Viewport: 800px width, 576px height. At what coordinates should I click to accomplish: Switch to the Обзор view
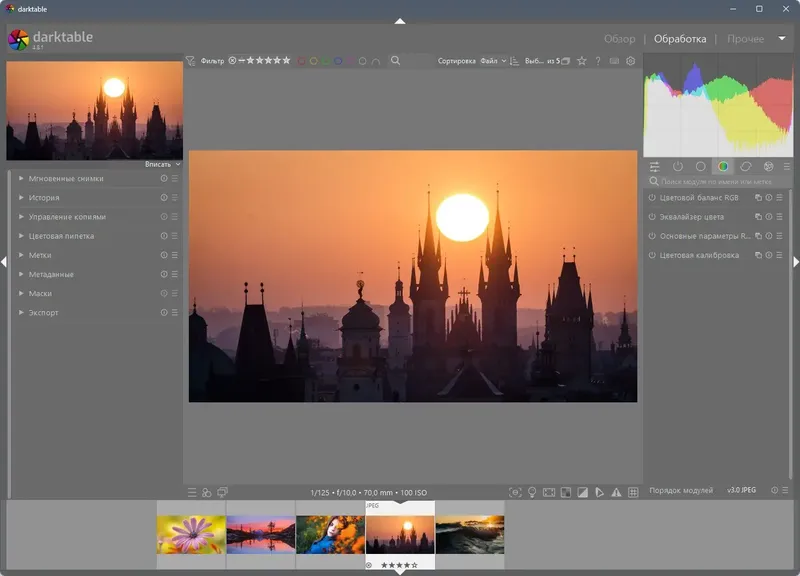tap(619, 39)
